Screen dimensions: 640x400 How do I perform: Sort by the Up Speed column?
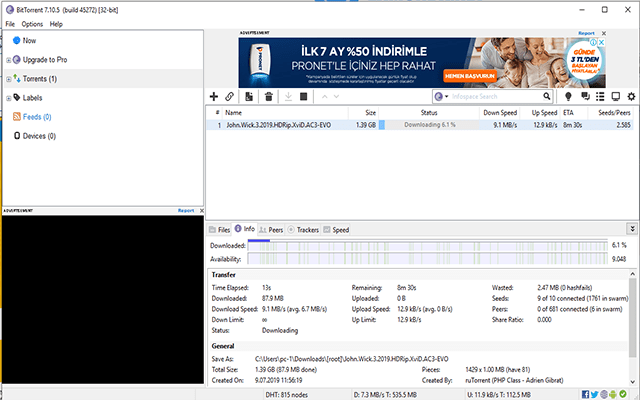point(540,113)
